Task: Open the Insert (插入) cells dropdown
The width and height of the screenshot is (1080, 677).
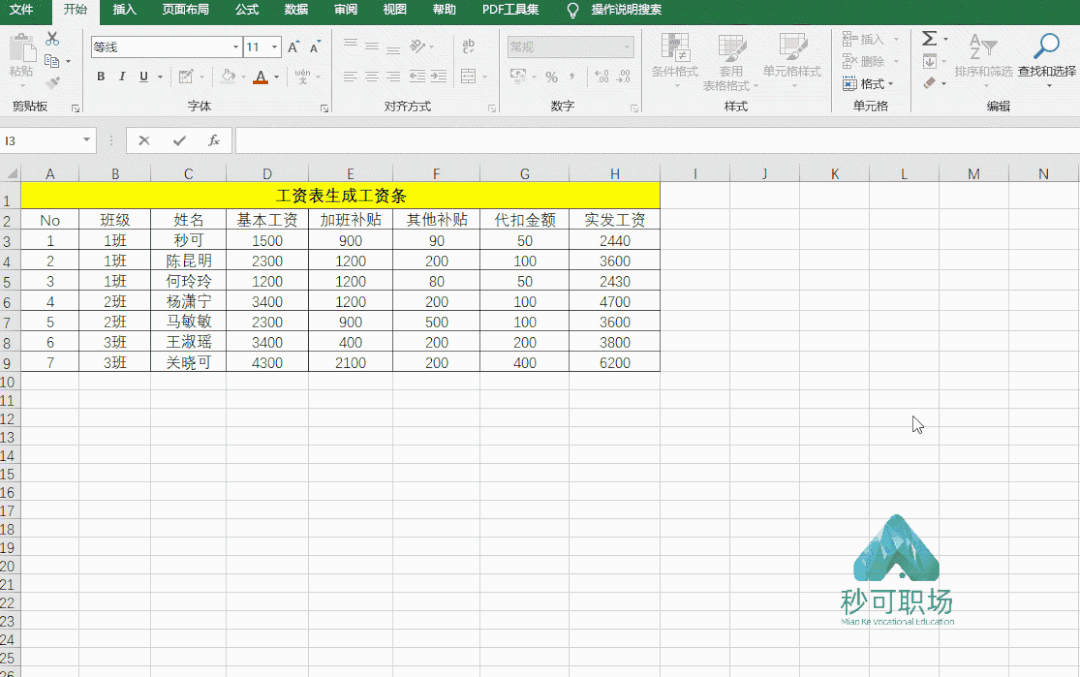Action: [871, 39]
